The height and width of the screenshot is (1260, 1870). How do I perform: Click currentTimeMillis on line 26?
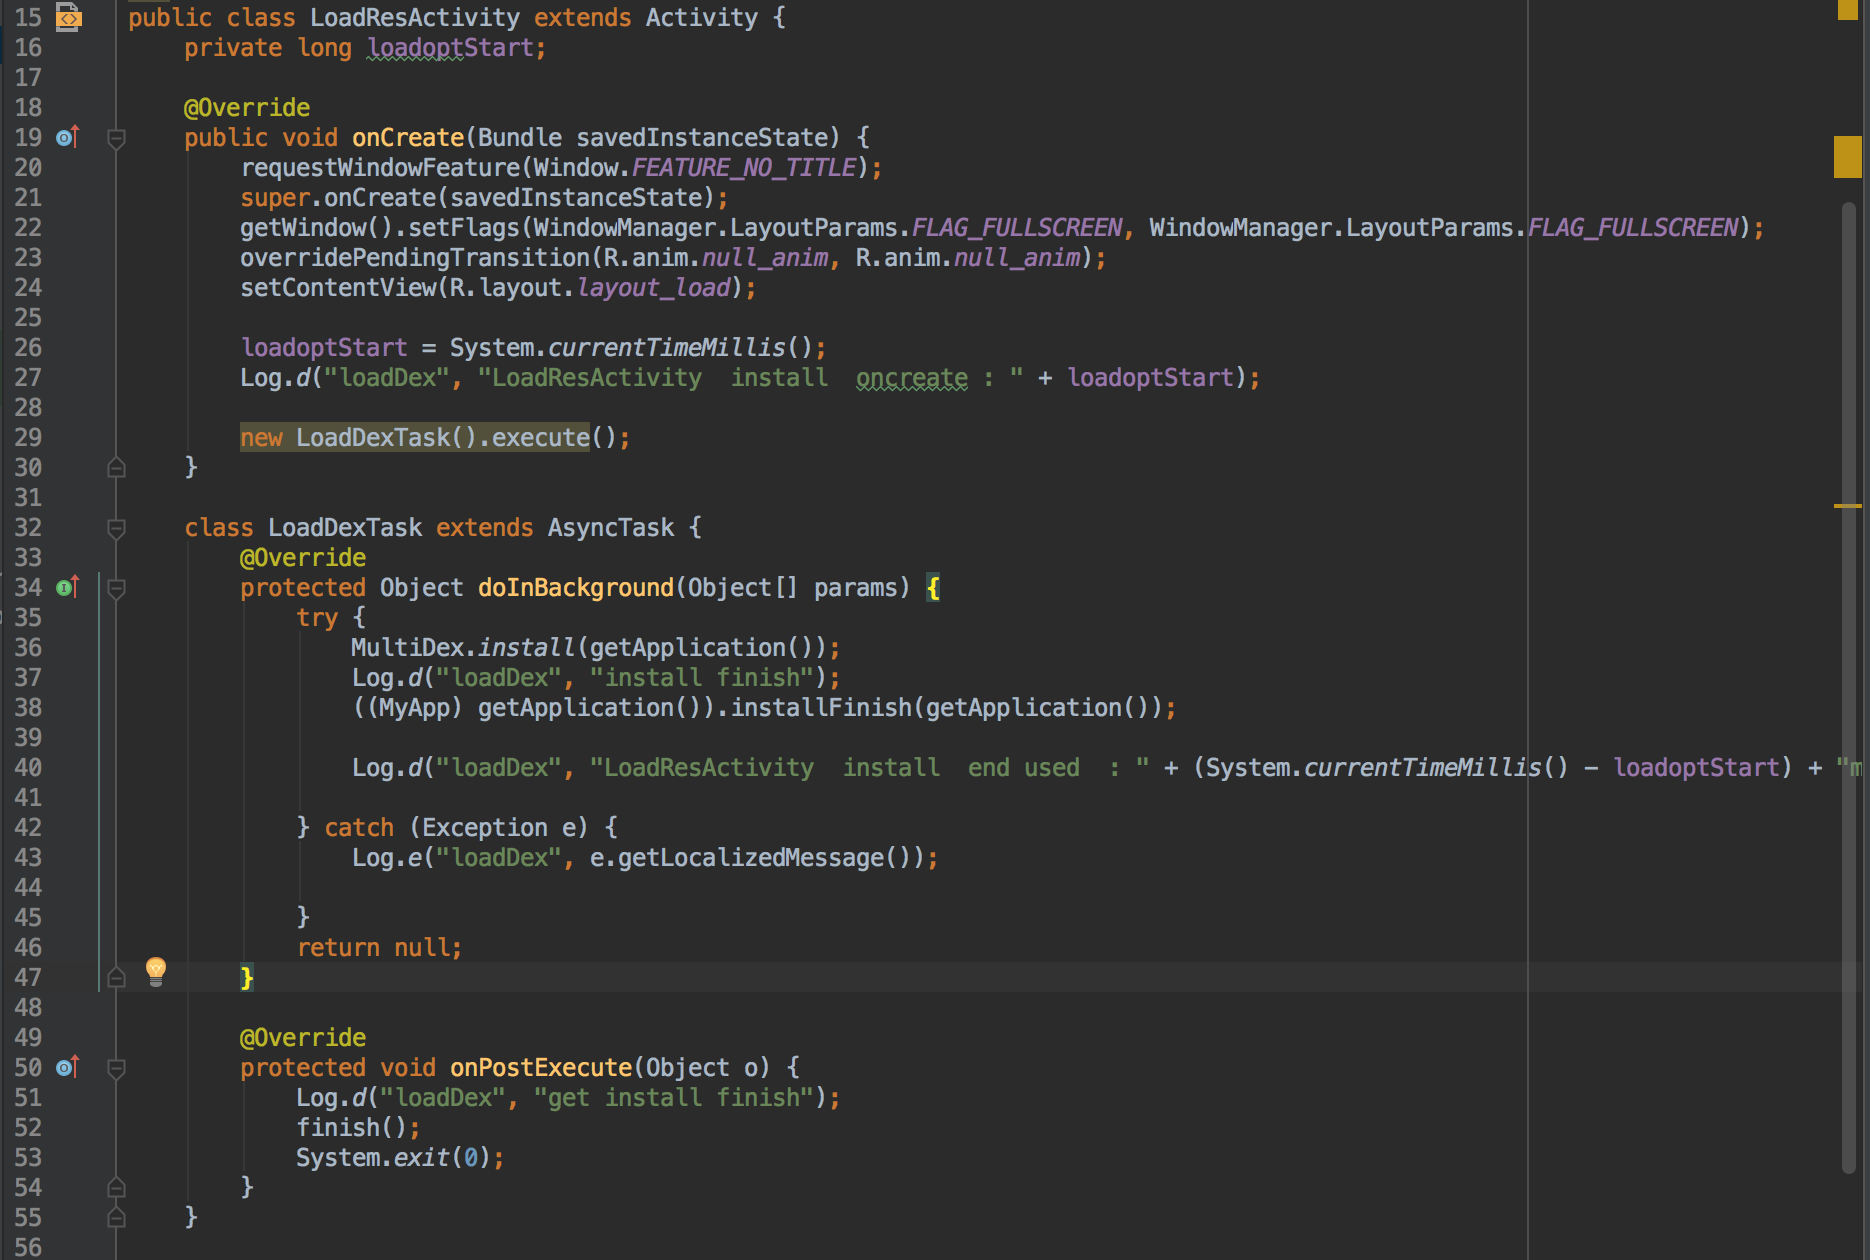667,347
